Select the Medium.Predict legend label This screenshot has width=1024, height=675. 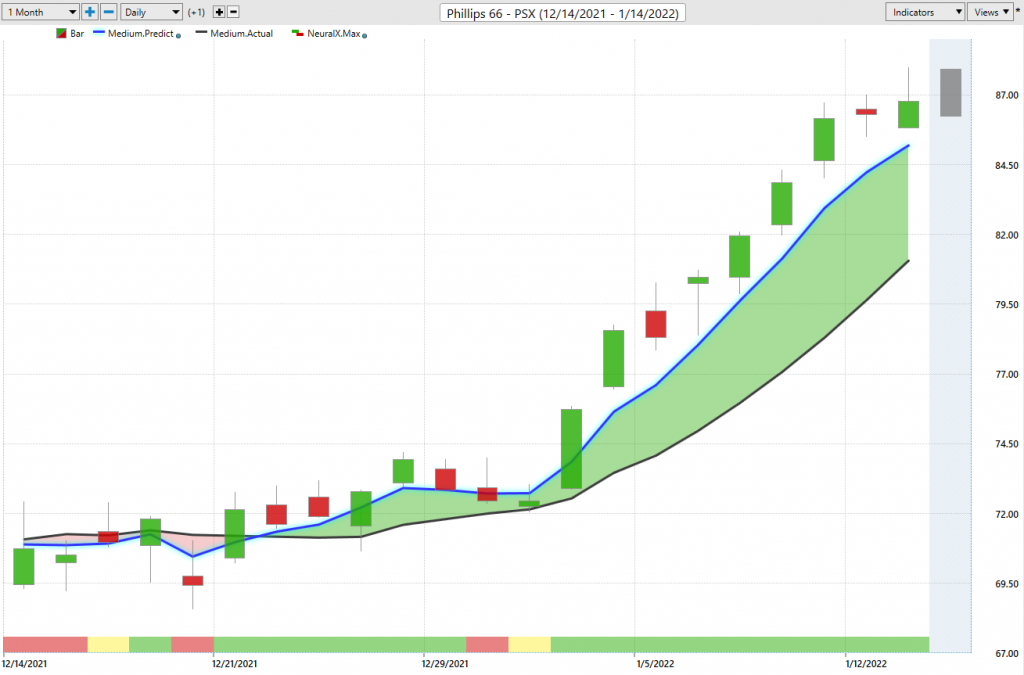click(x=140, y=33)
